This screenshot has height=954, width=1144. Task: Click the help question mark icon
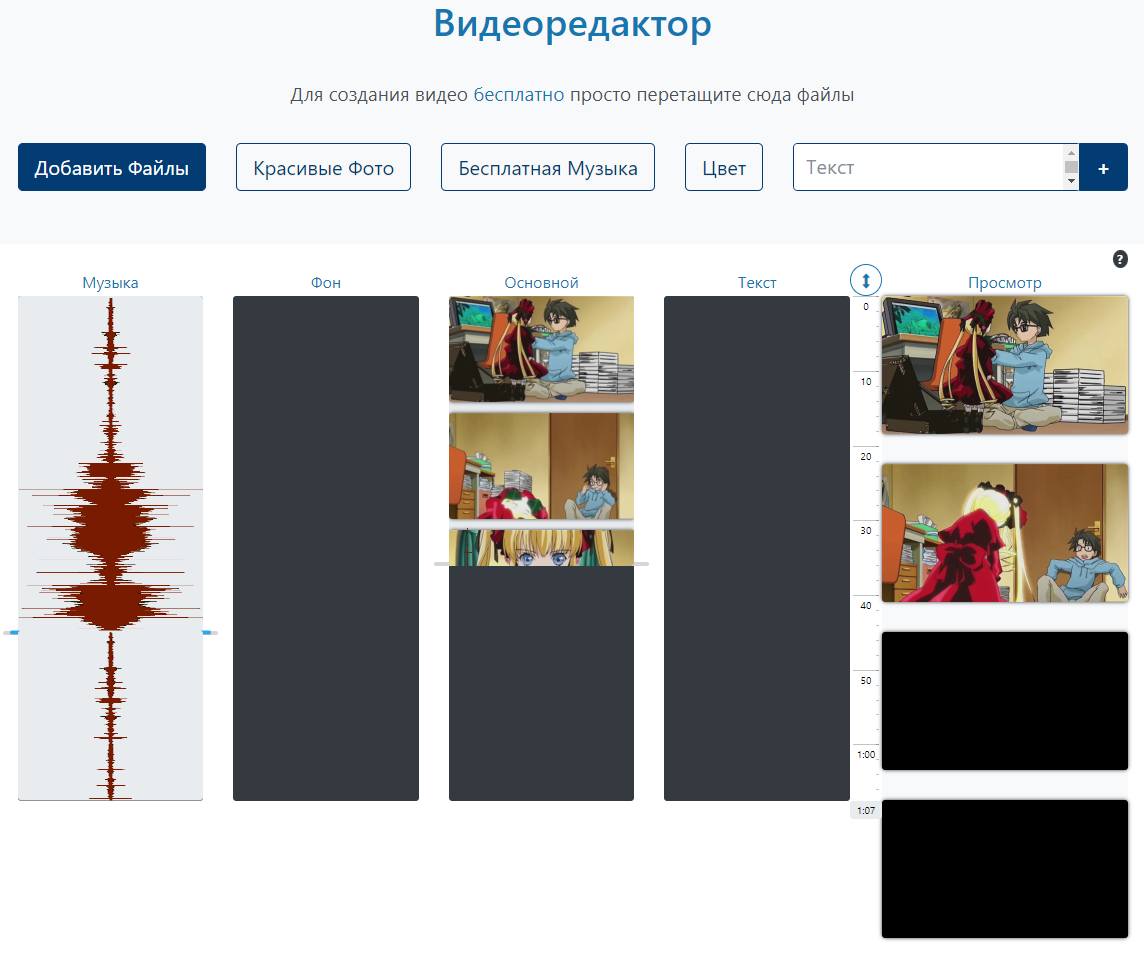coord(1120,259)
